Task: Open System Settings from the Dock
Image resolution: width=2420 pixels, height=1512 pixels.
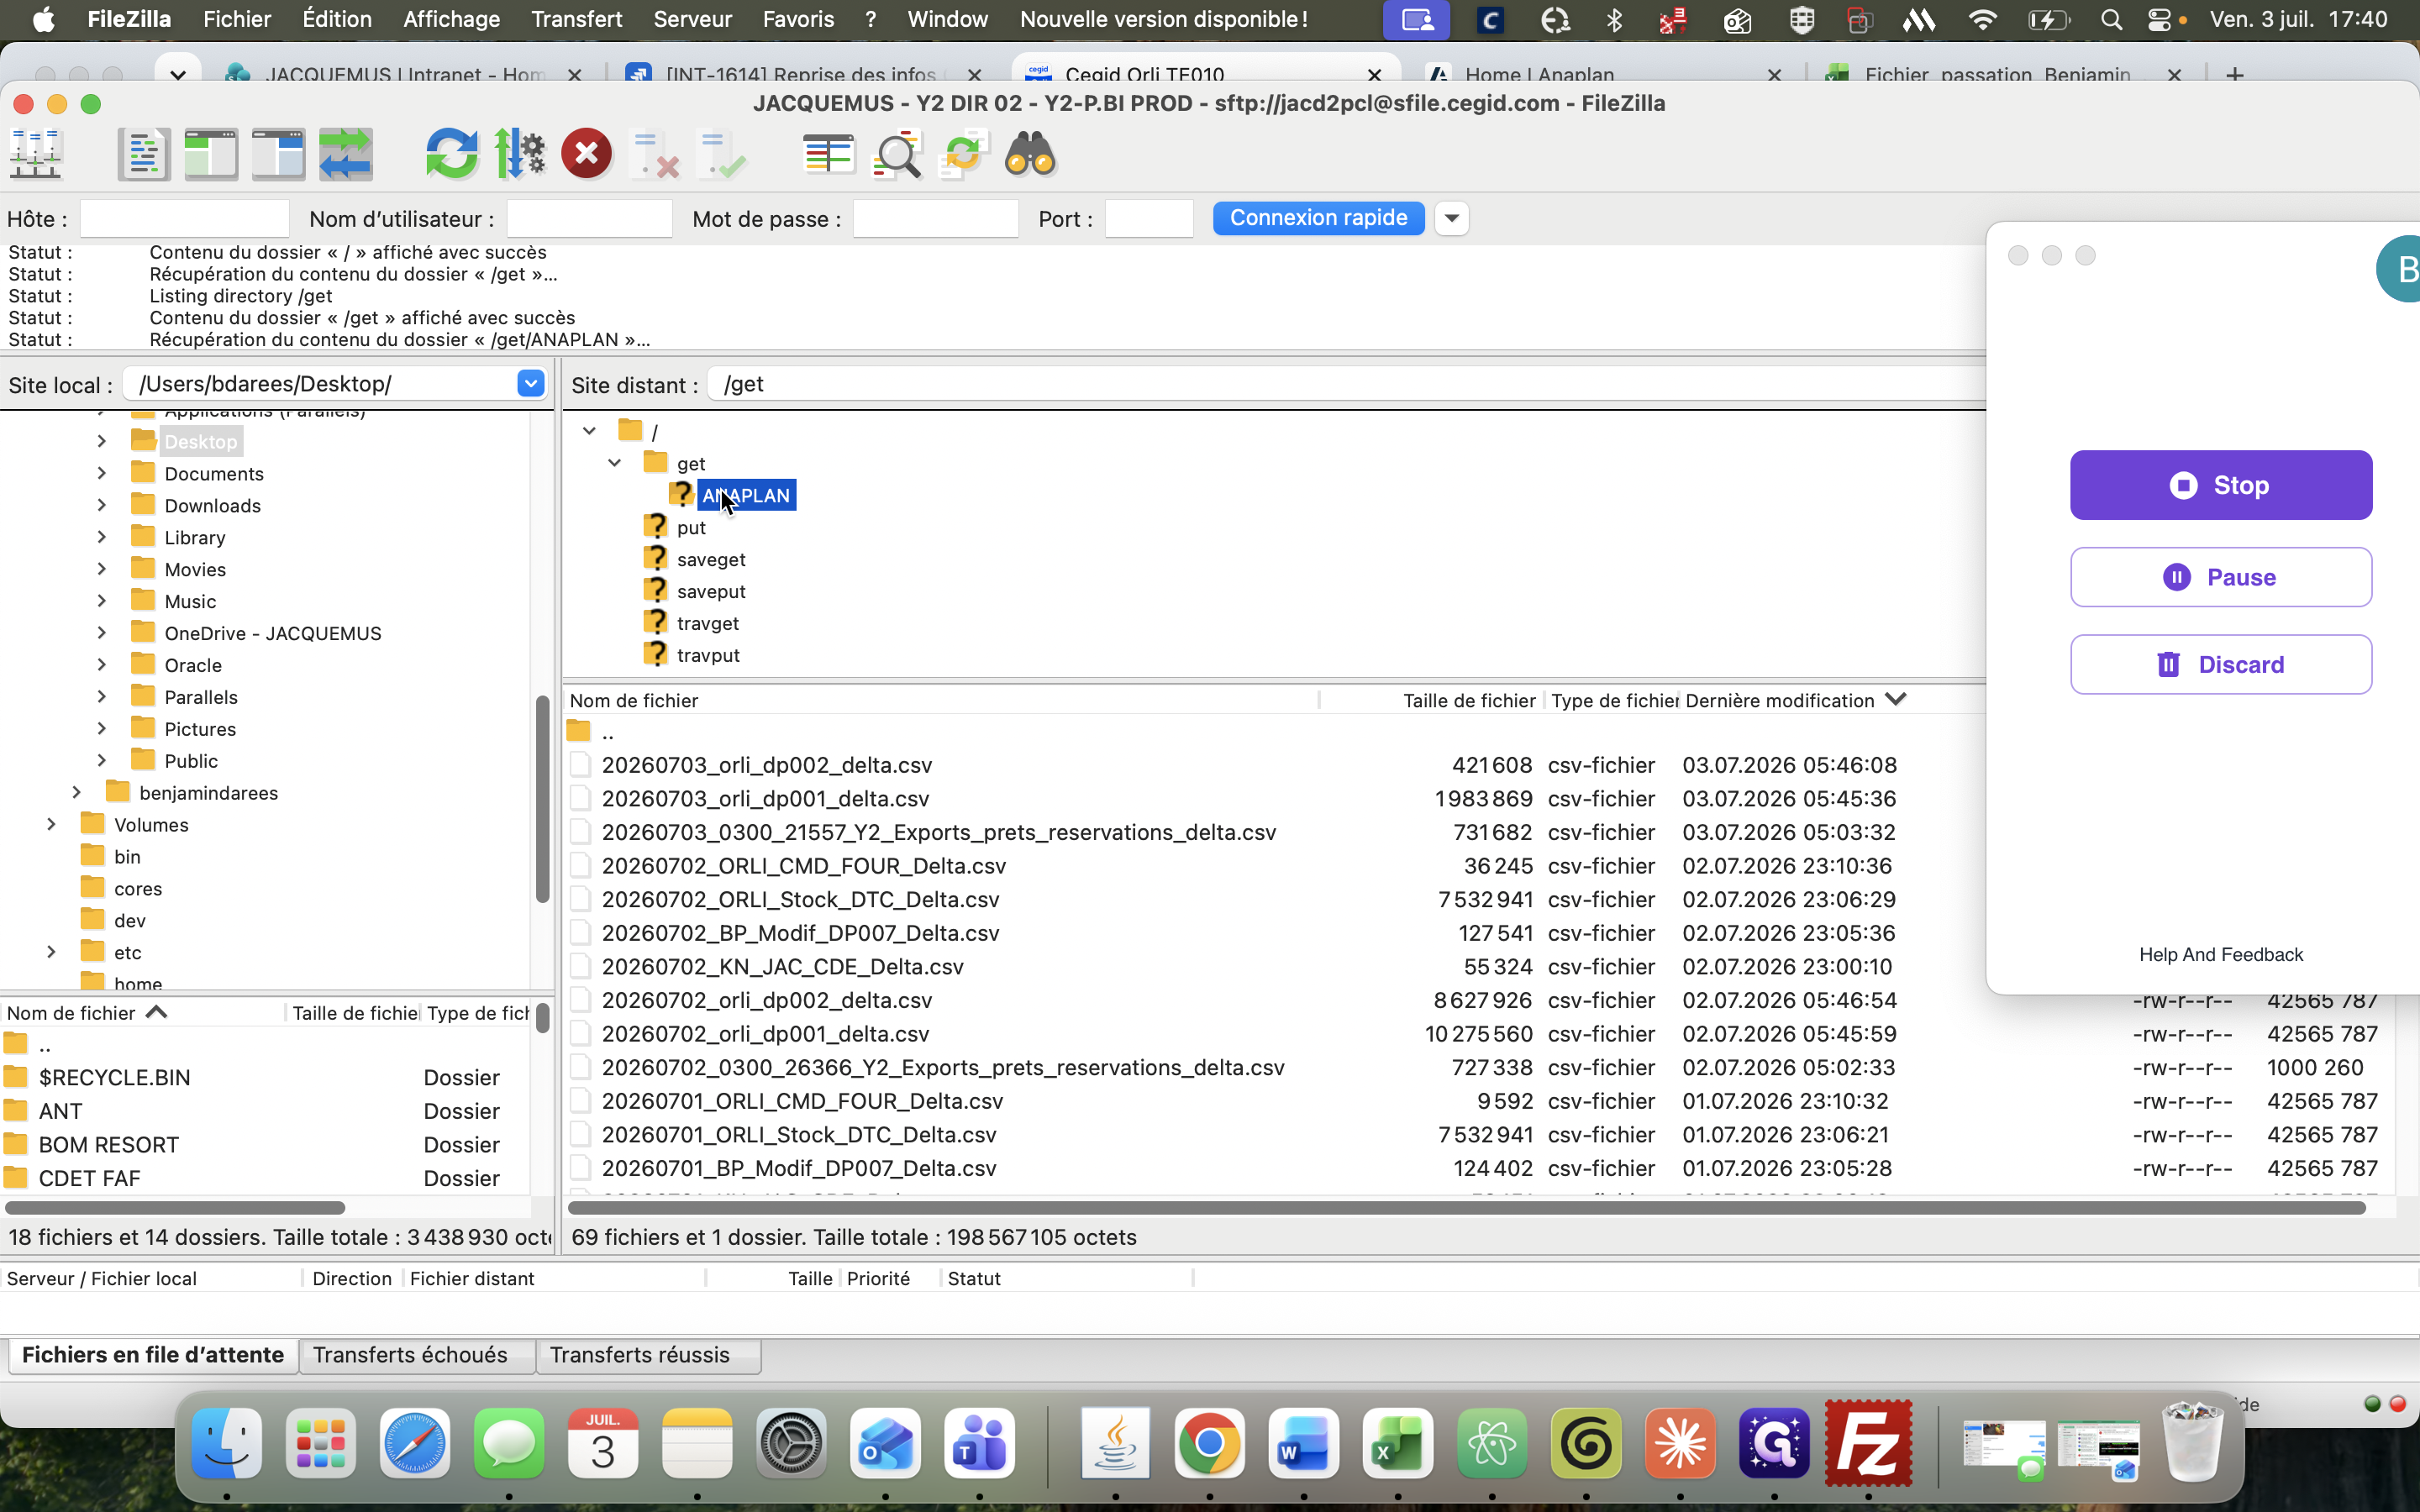Action: click(x=791, y=1443)
